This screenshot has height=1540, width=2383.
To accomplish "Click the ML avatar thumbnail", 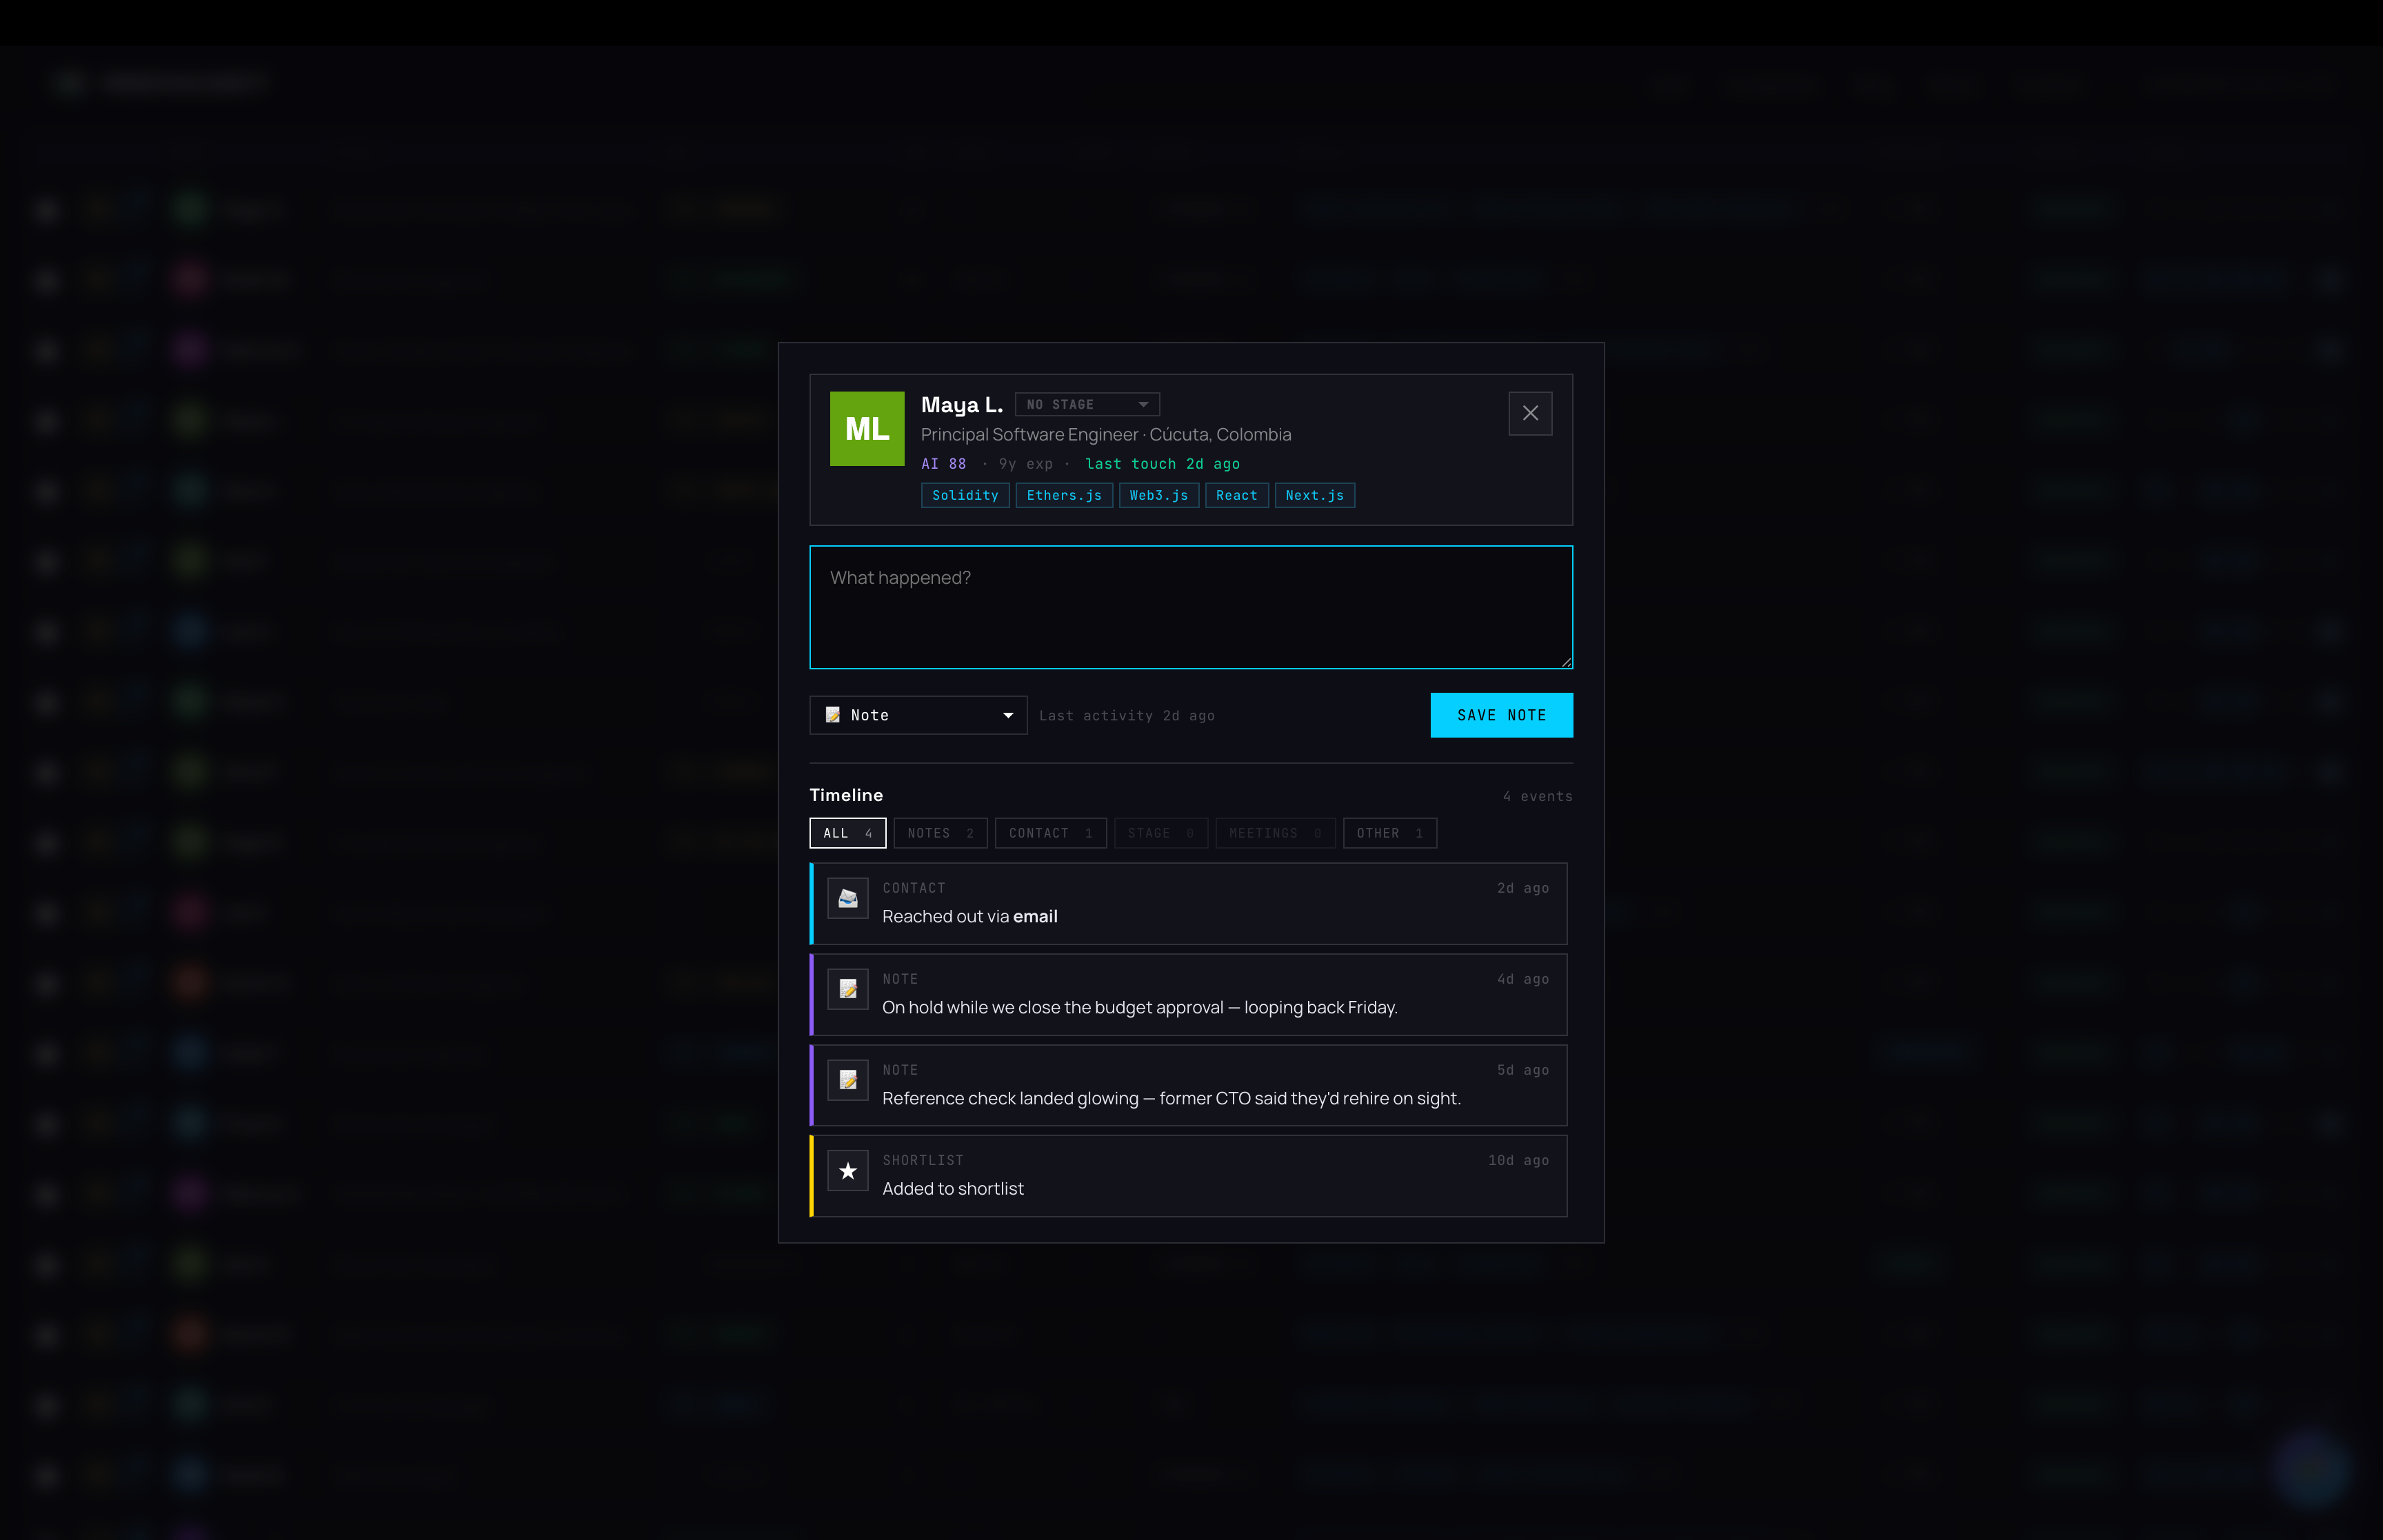I will click(x=867, y=428).
